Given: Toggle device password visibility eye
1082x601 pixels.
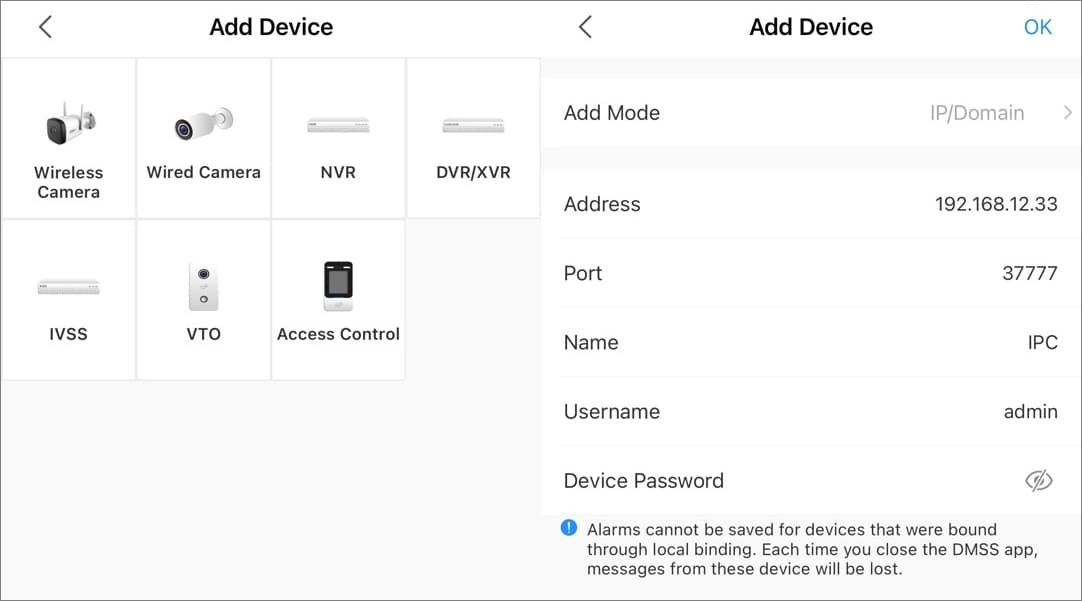Looking at the screenshot, I should (x=1039, y=480).
